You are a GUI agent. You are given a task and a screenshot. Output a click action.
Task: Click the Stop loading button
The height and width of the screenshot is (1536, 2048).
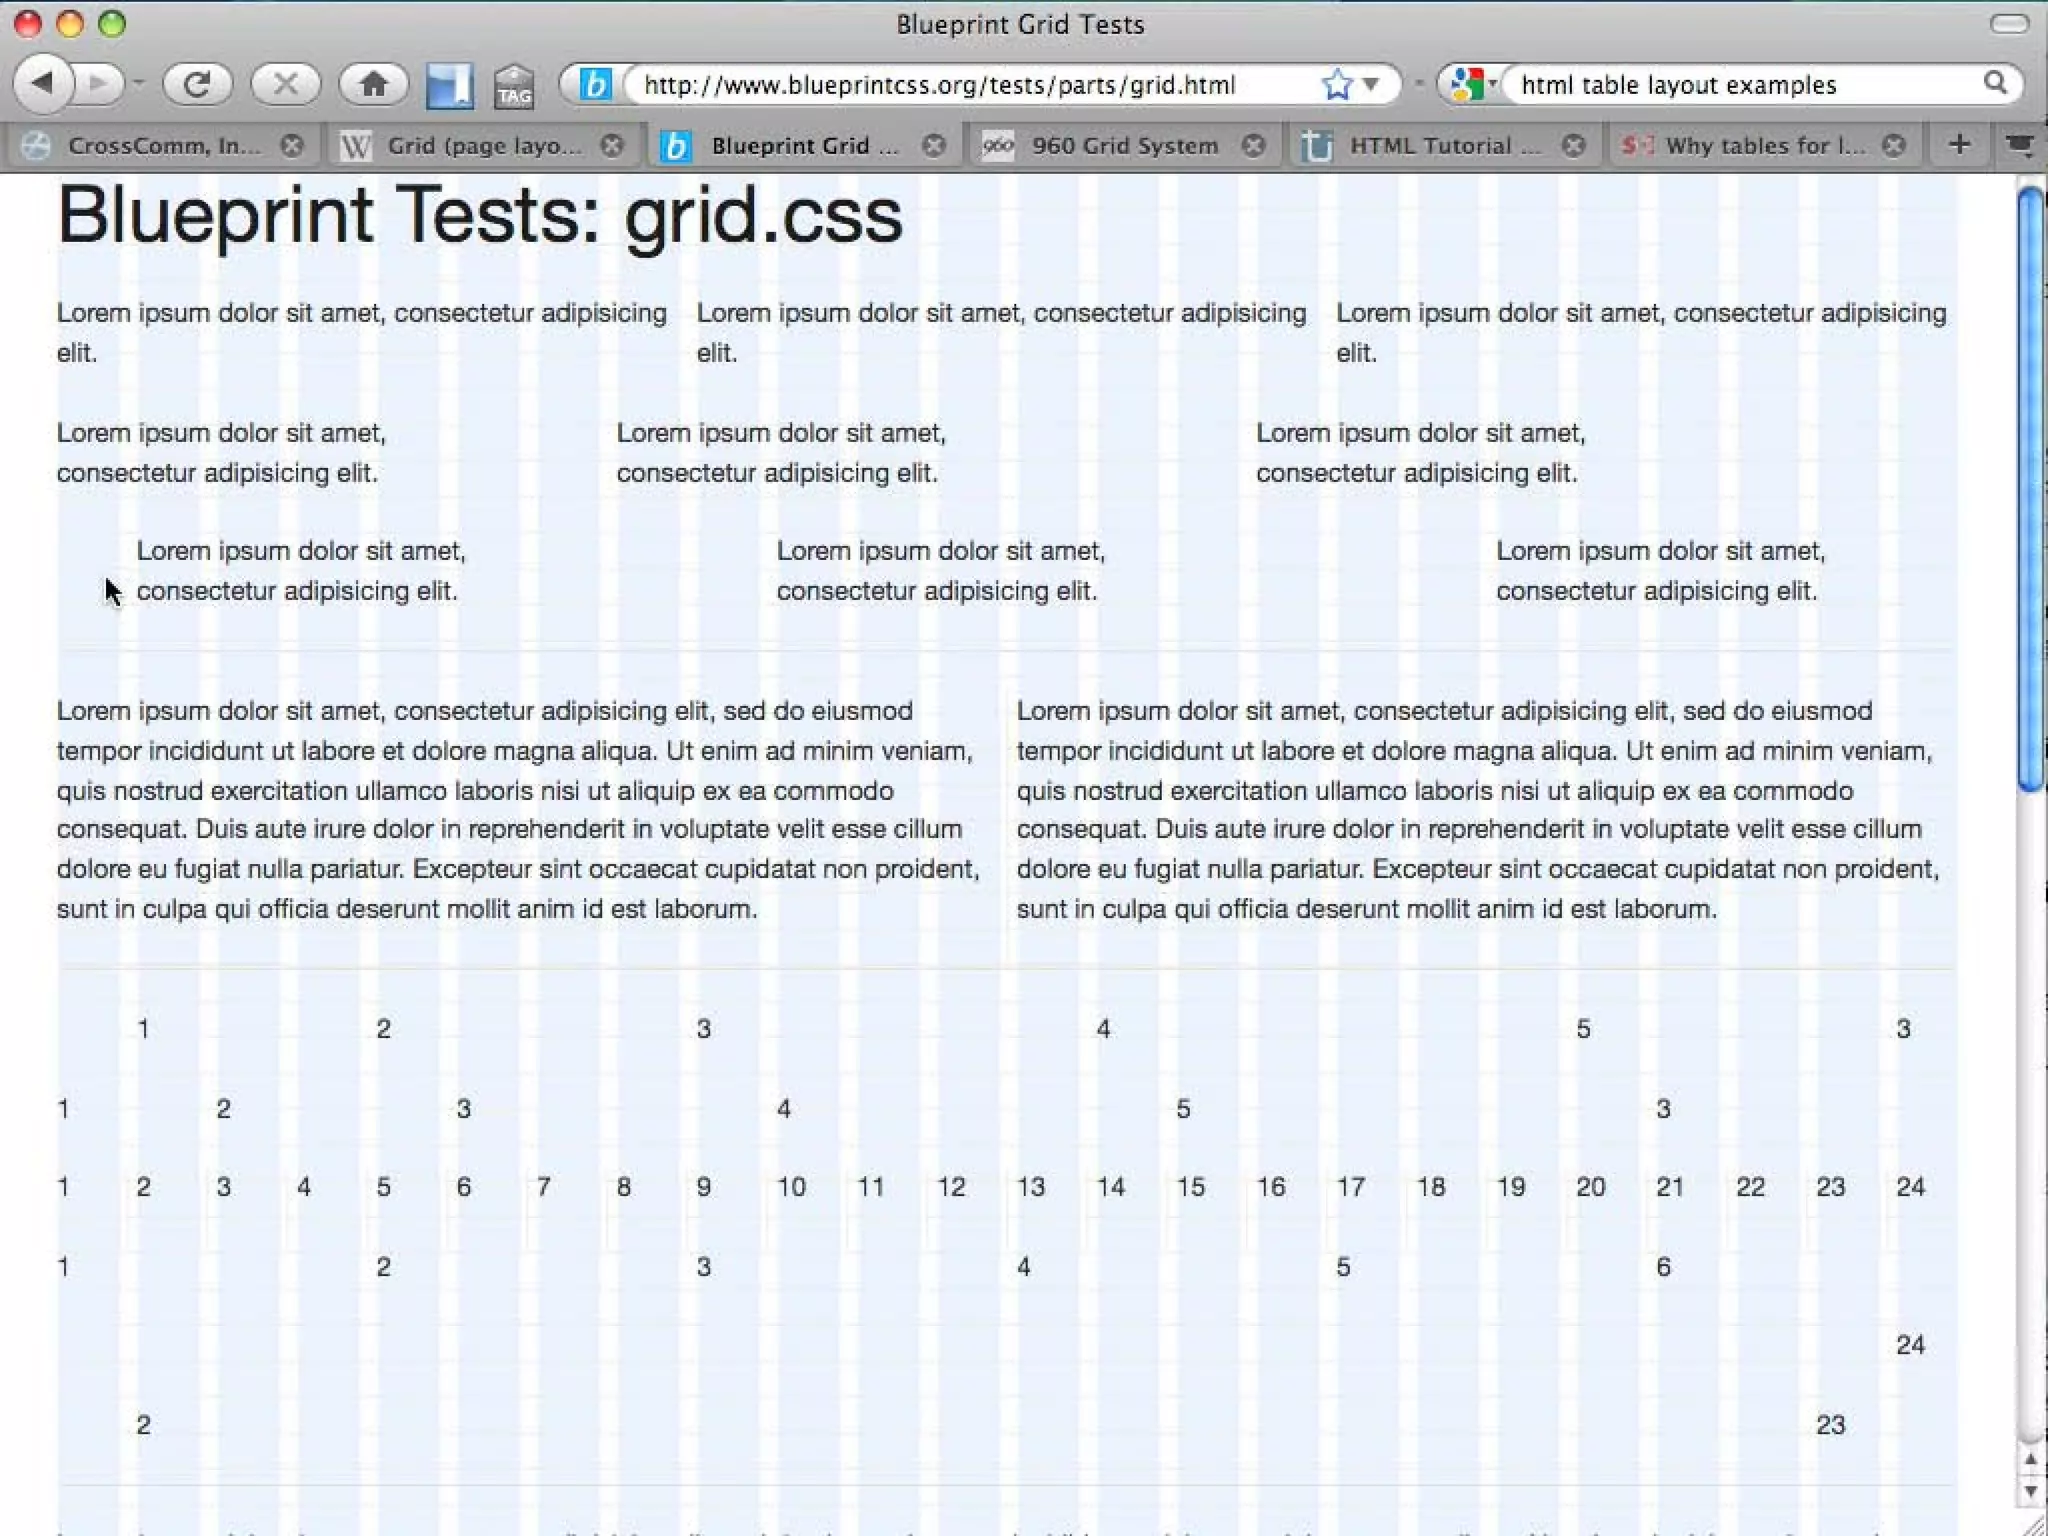tap(285, 85)
